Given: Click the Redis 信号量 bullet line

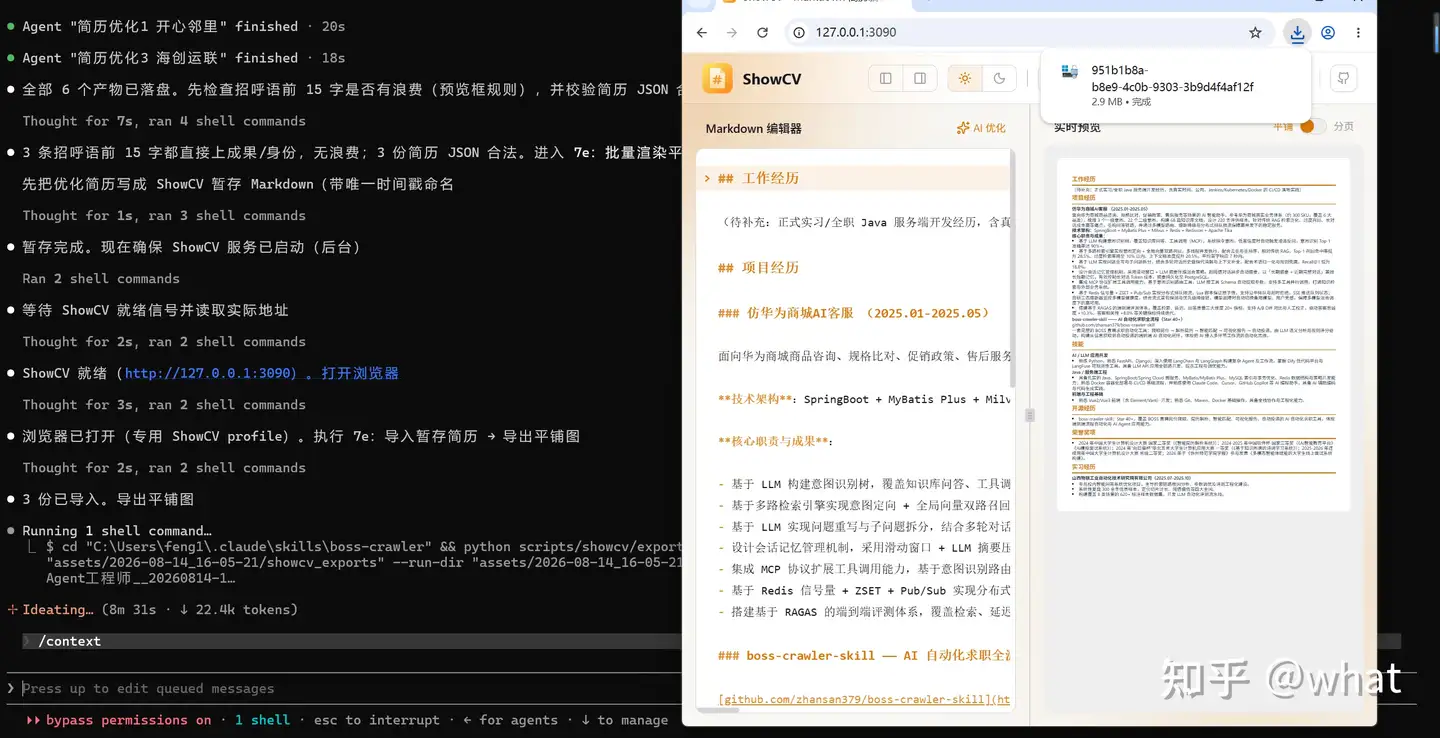Looking at the screenshot, I should [x=864, y=590].
